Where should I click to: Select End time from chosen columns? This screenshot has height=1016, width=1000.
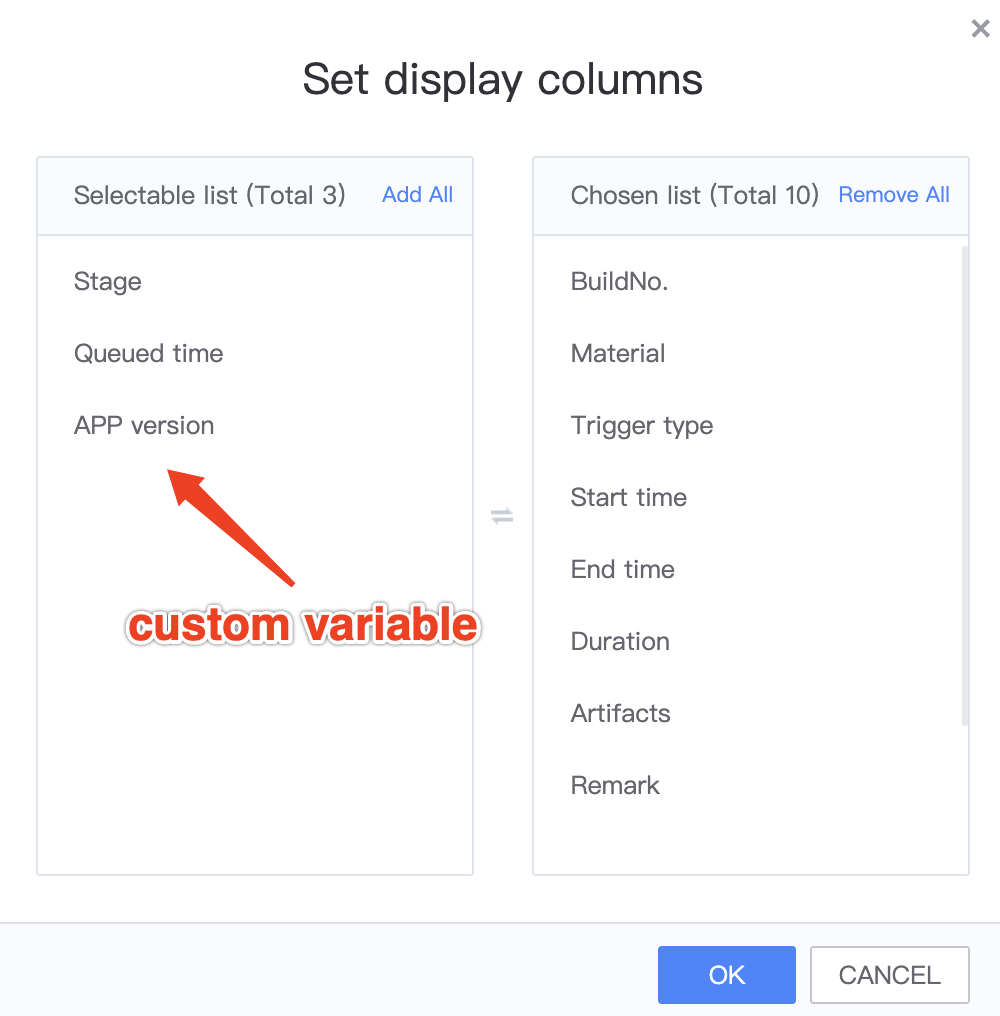(x=622, y=569)
